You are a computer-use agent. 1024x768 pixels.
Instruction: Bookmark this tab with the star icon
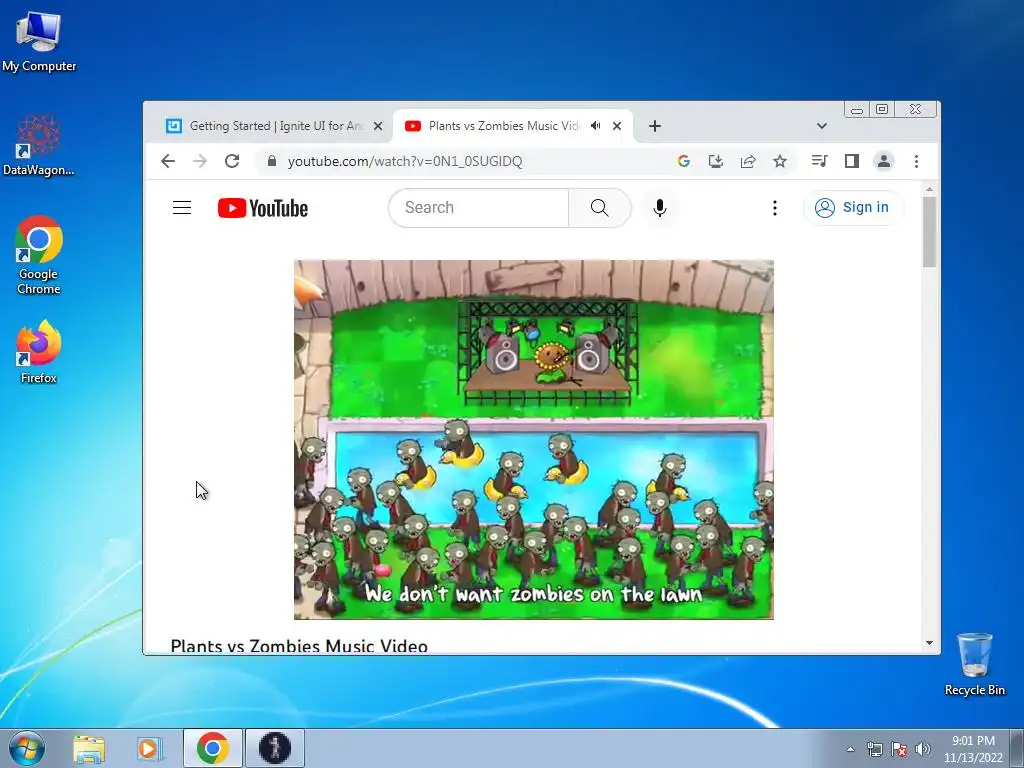tap(780, 161)
